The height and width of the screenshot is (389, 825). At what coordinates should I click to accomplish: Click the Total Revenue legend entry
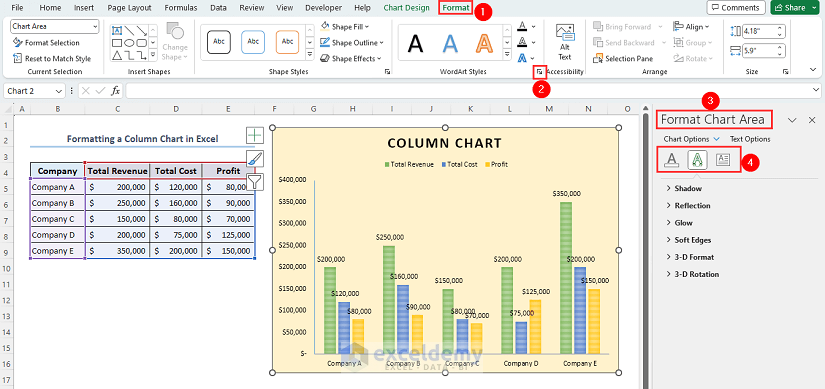pyautogui.click(x=409, y=165)
